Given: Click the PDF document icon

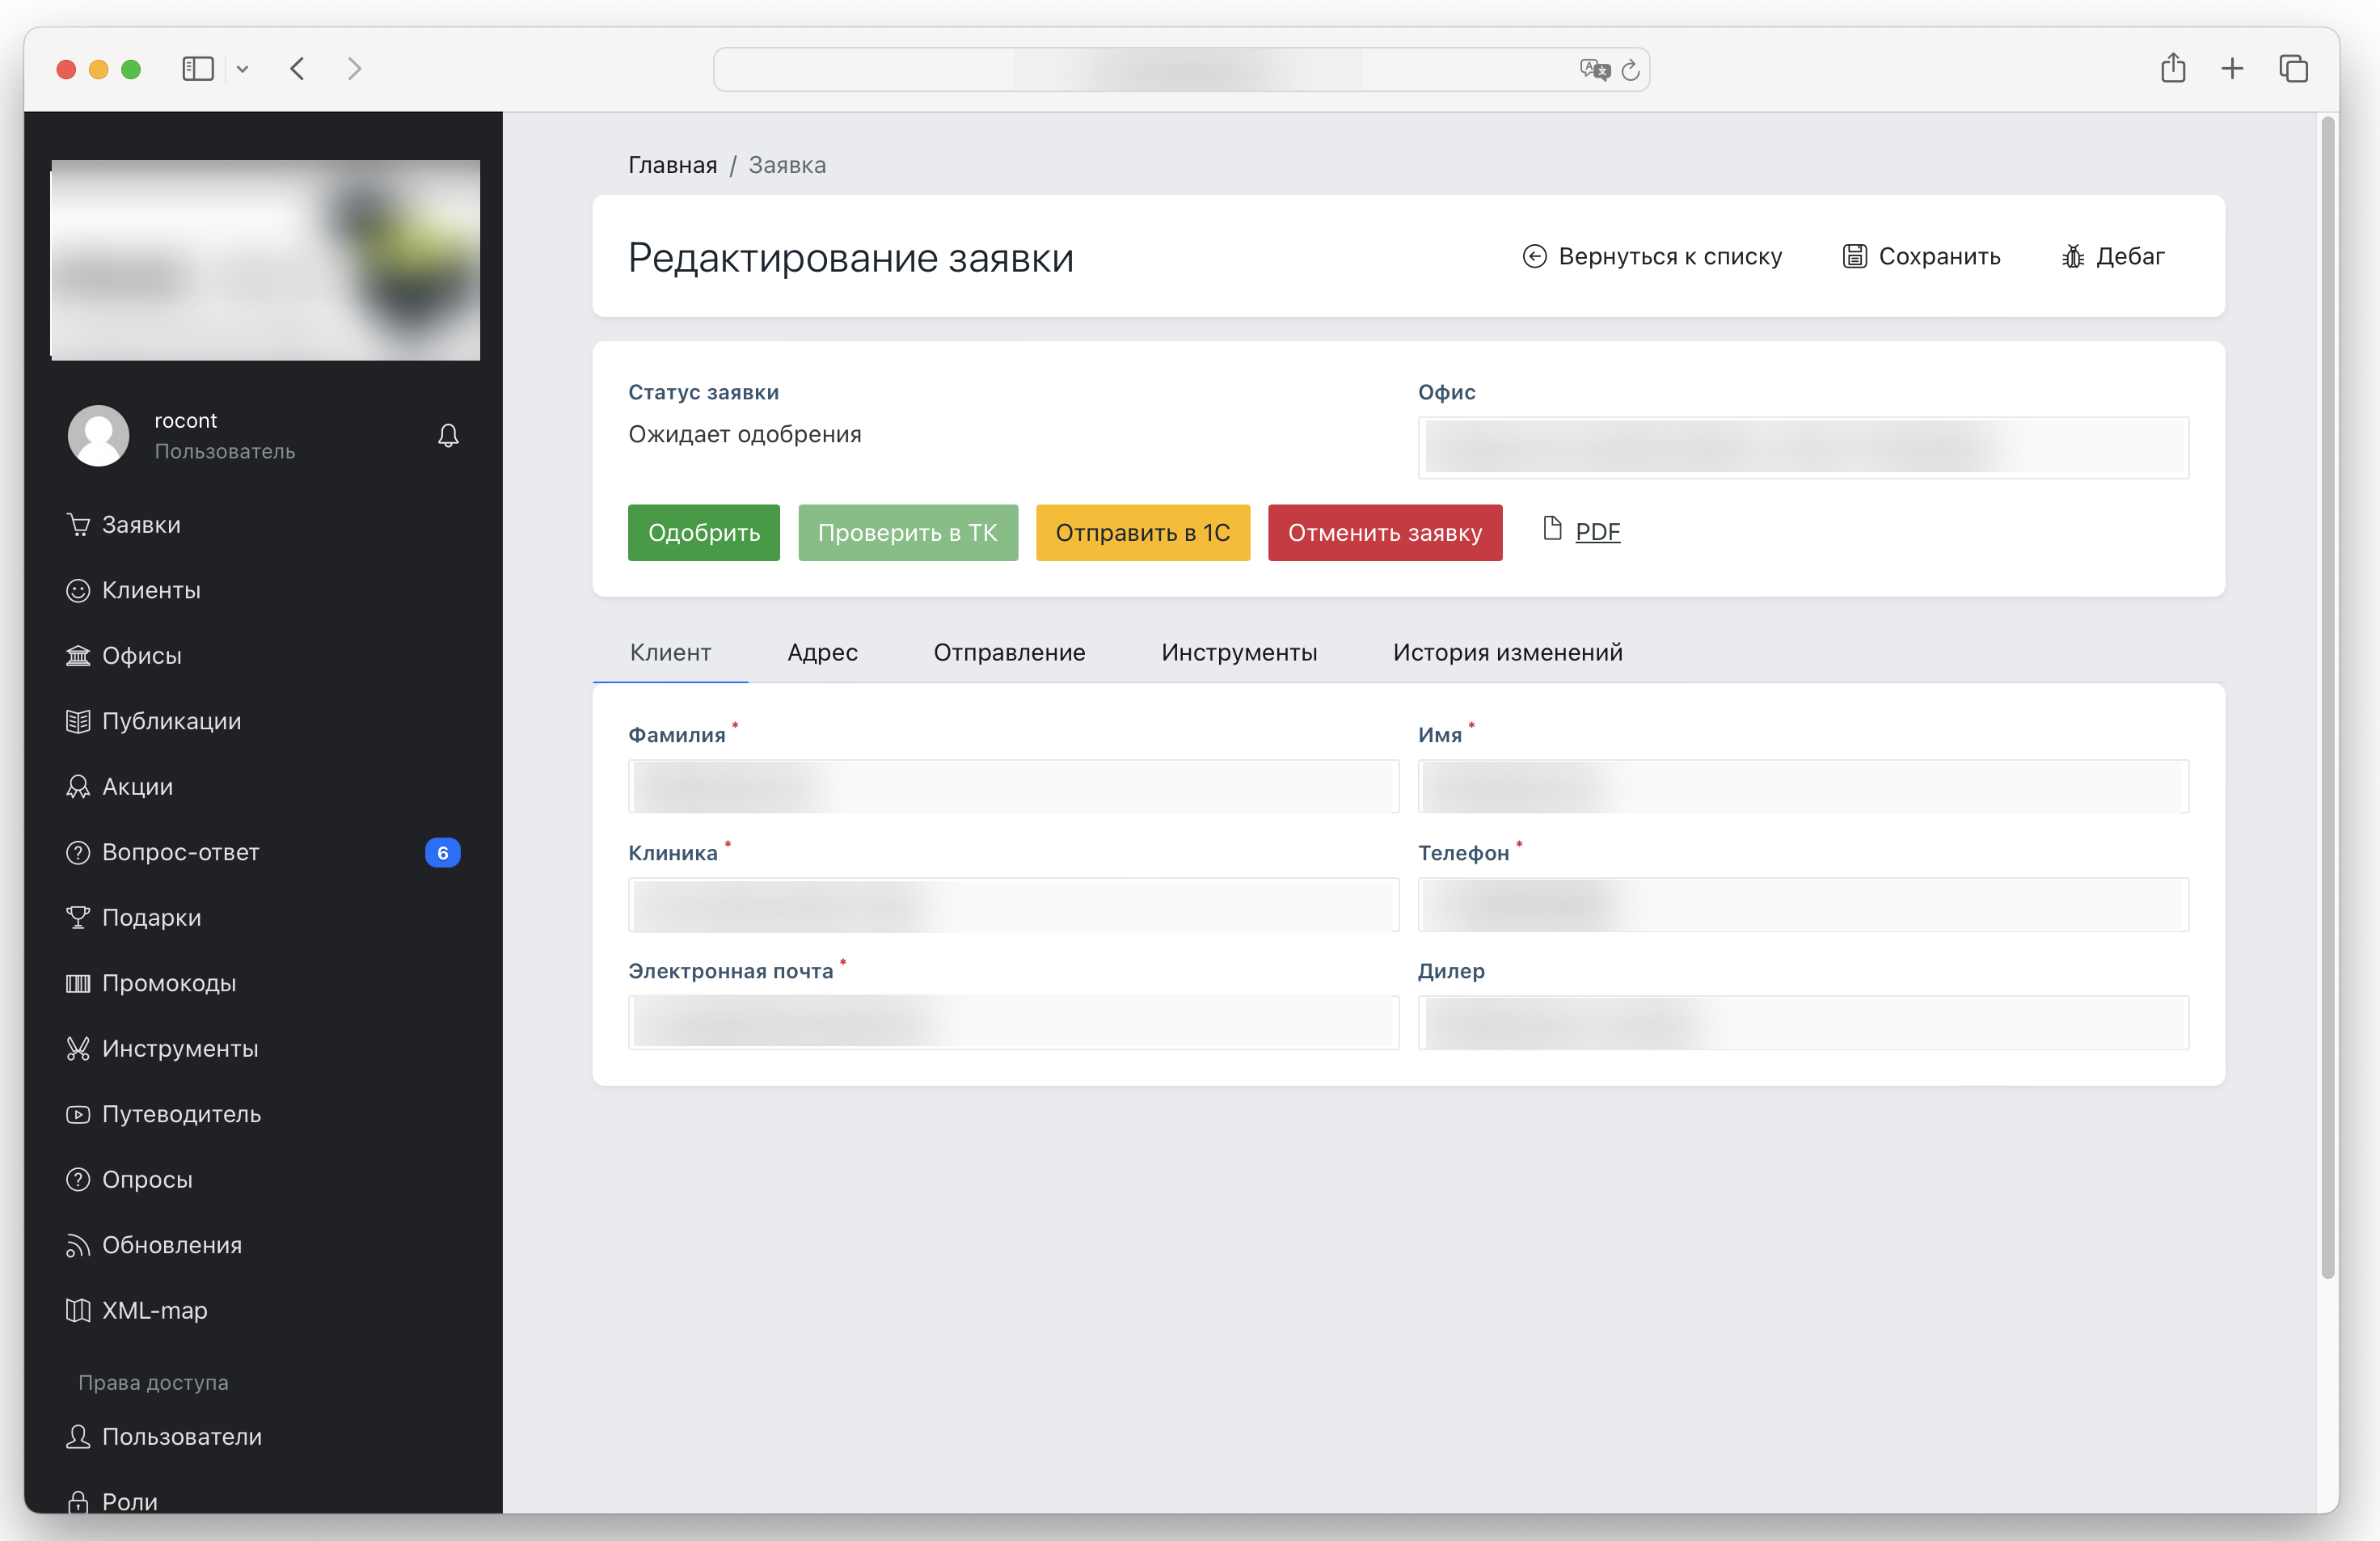Looking at the screenshot, I should 1552,529.
